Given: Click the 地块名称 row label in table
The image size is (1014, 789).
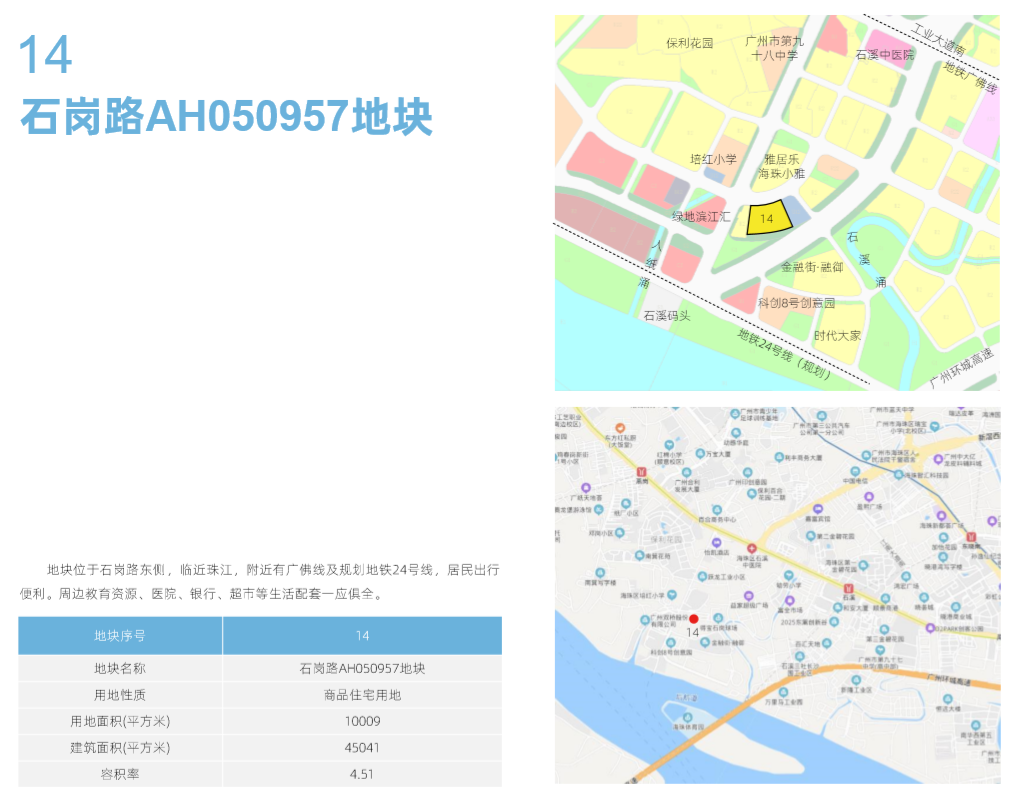Looking at the screenshot, I should tap(120, 668).
